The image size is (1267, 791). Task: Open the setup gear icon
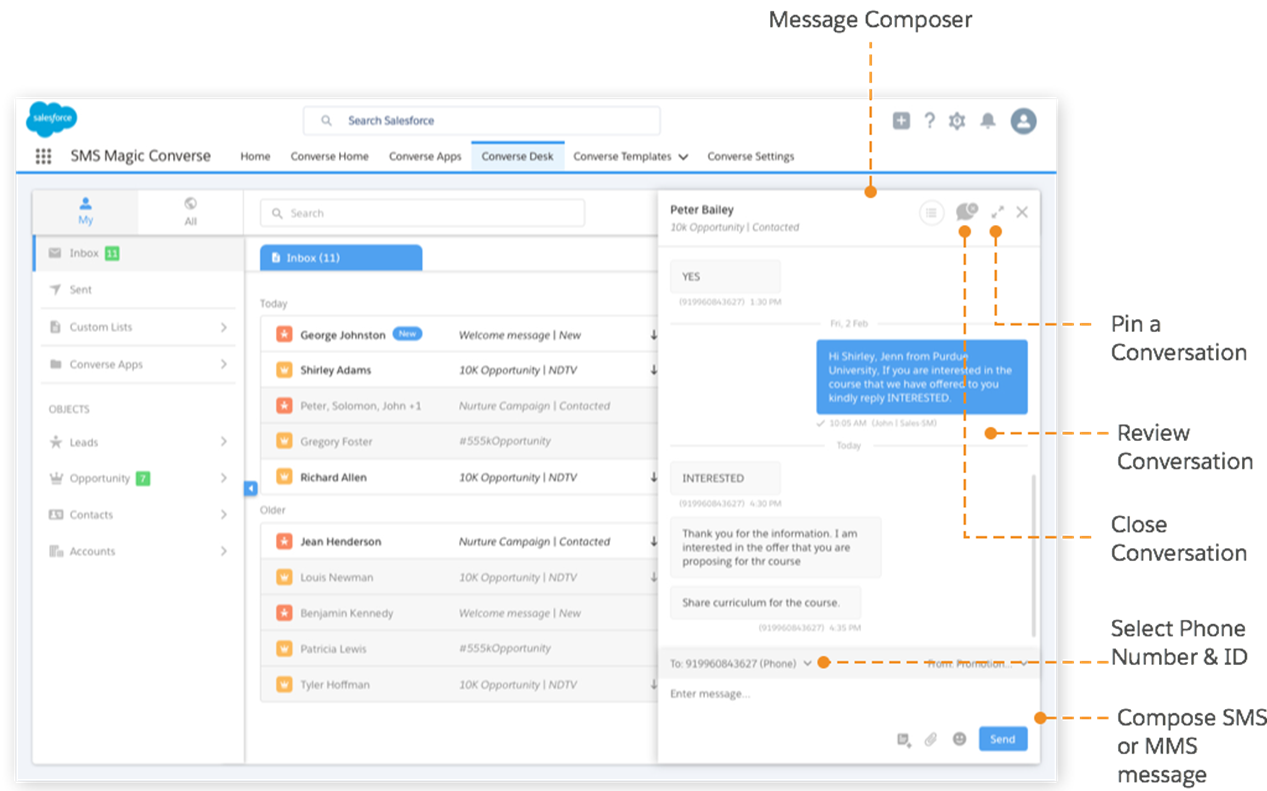[x=957, y=121]
